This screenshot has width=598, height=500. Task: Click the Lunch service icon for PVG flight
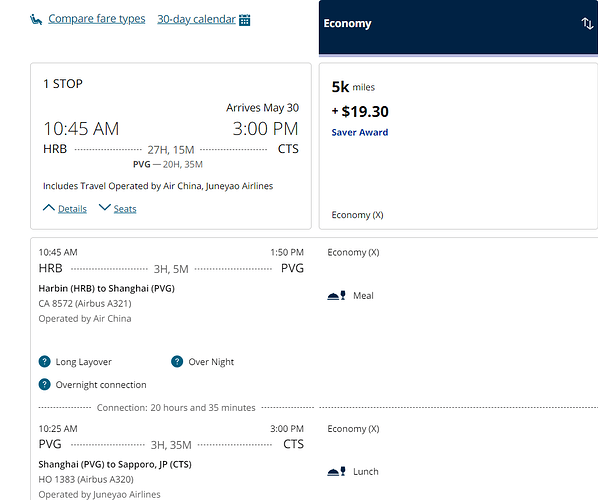pyautogui.click(x=336, y=472)
